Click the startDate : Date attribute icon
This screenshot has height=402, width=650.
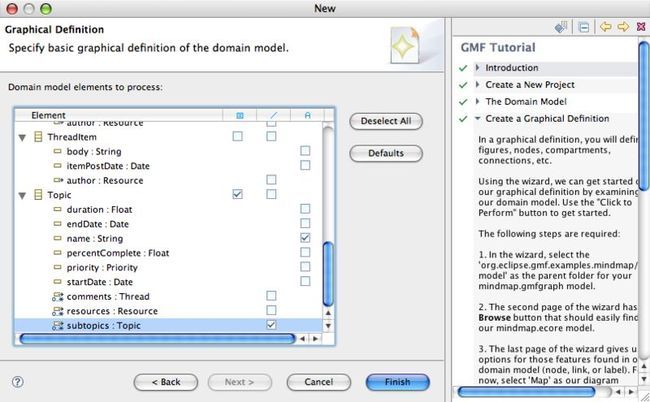(58, 282)
